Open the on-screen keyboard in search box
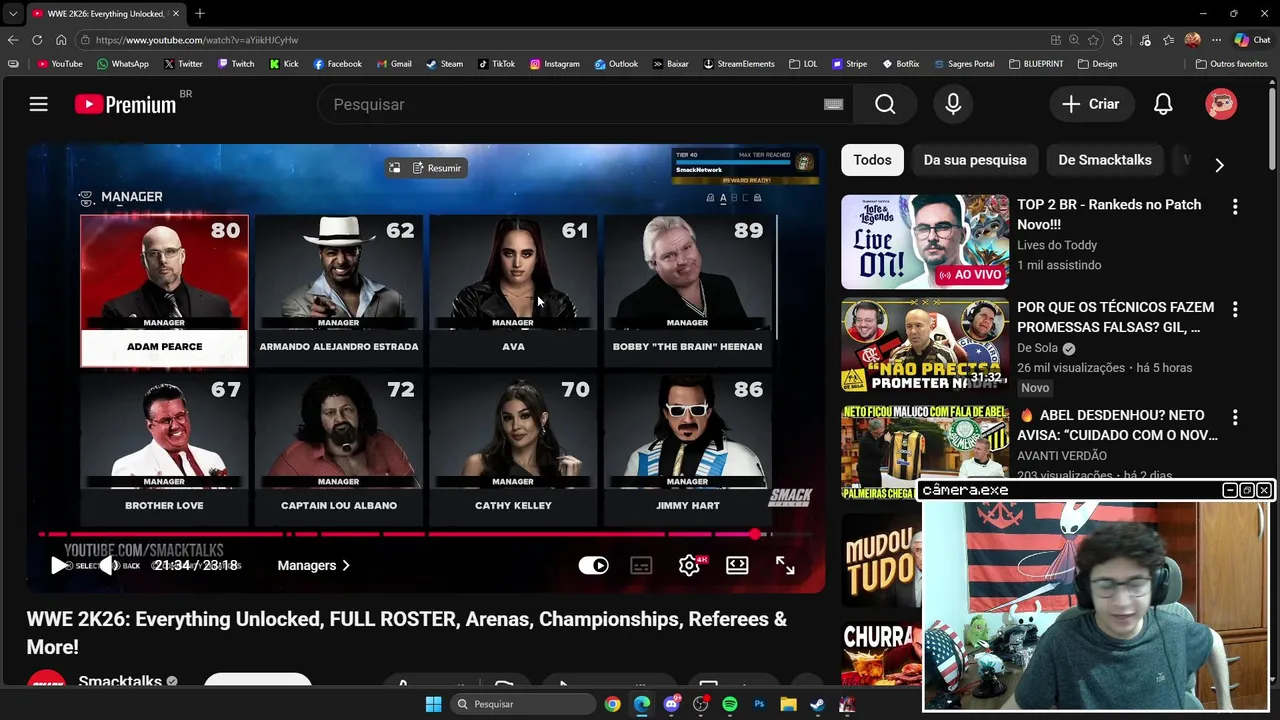The height and width of the screenshot is (720, 1280). click(x=833, y=104)
